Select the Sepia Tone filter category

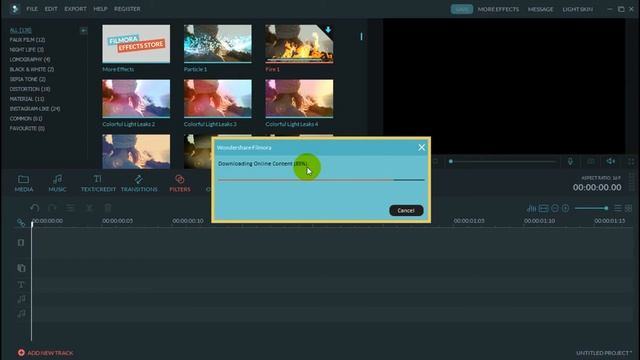[27, 79]
